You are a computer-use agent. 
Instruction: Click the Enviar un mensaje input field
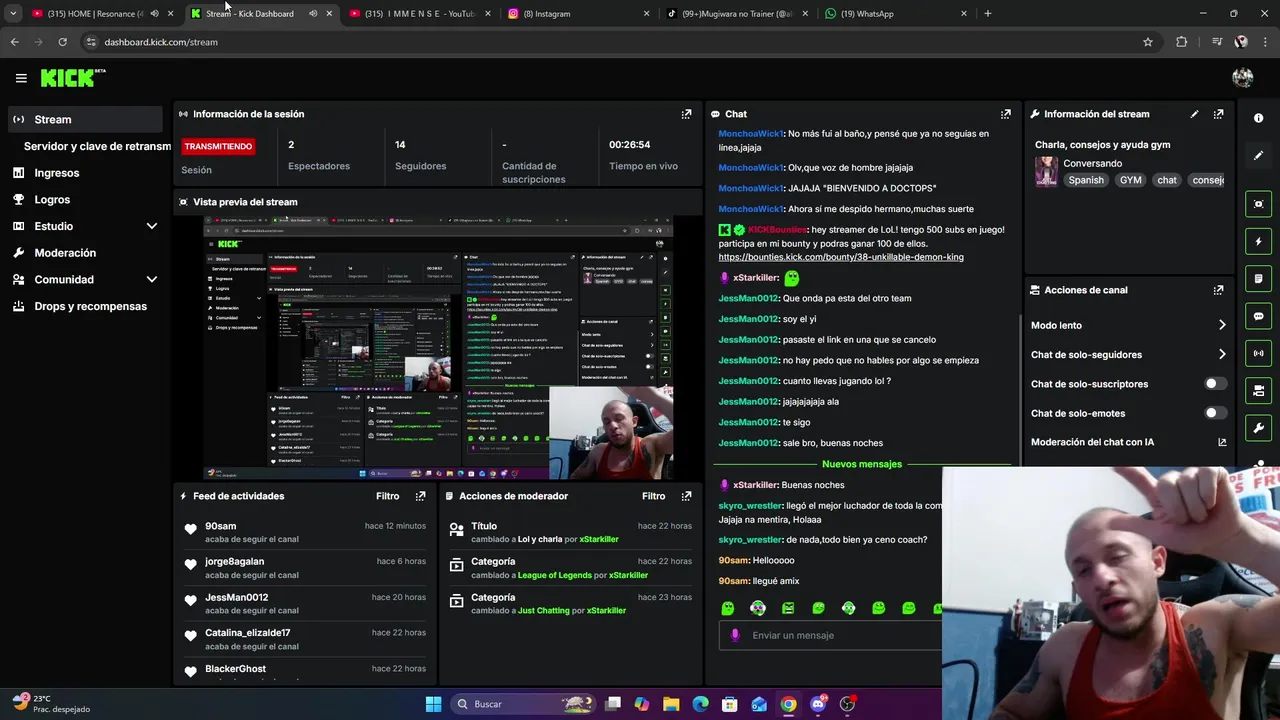pyautogui.click(x=830, y=635)
